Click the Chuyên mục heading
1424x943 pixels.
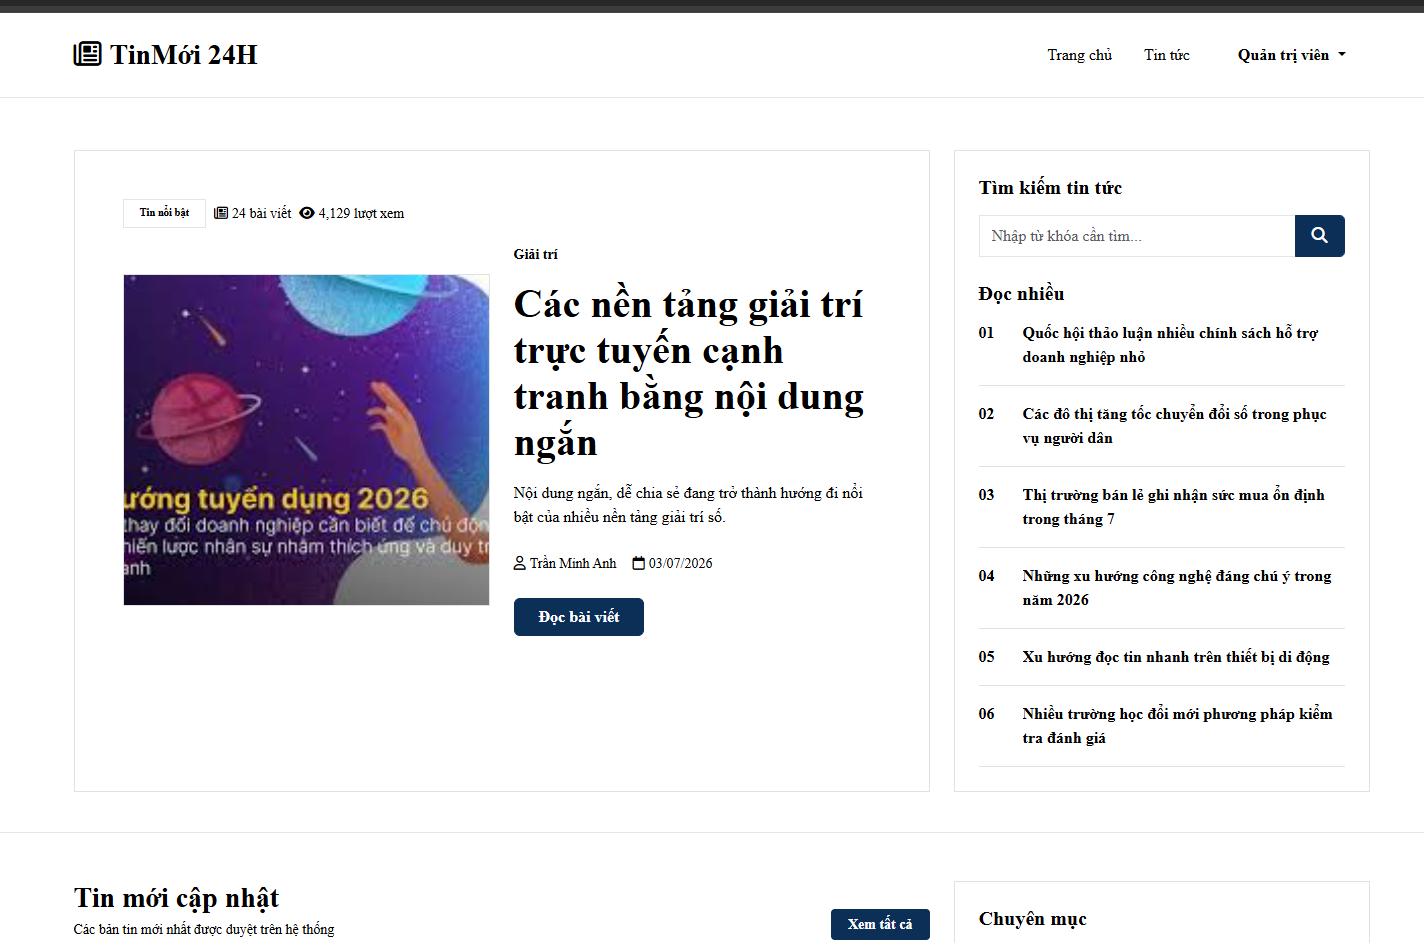1032,919
